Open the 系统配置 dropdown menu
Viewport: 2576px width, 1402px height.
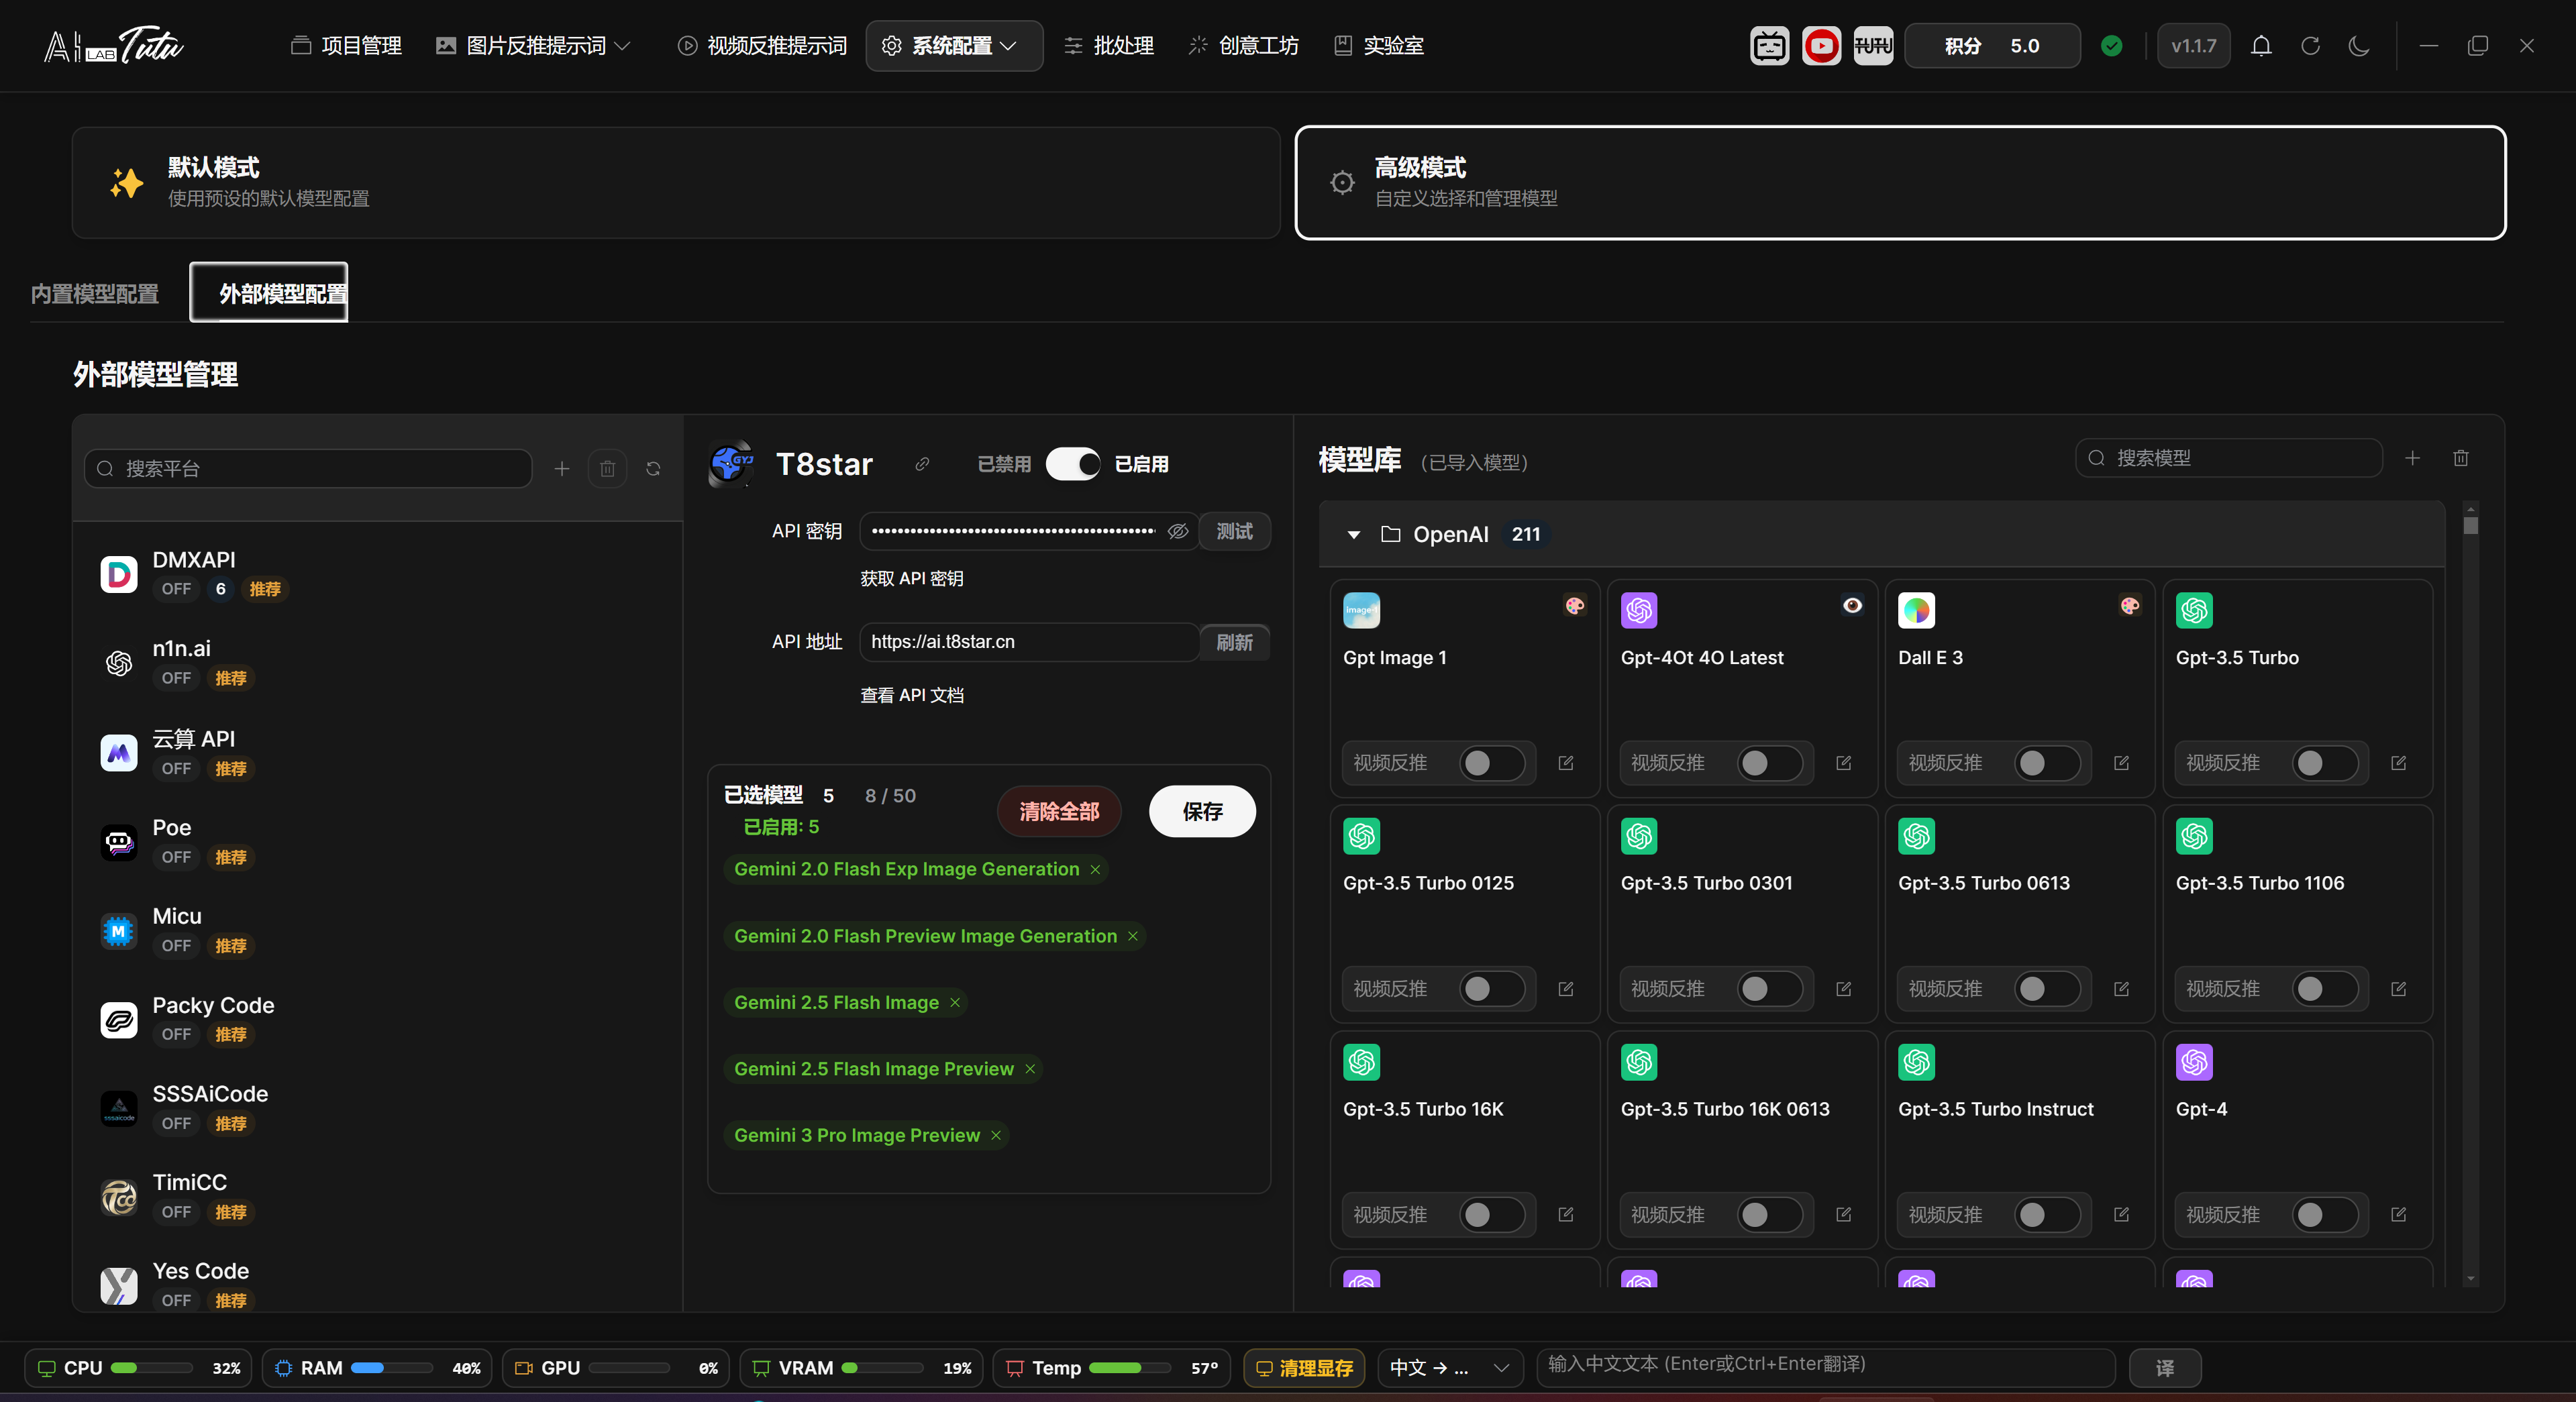[954, 46]
